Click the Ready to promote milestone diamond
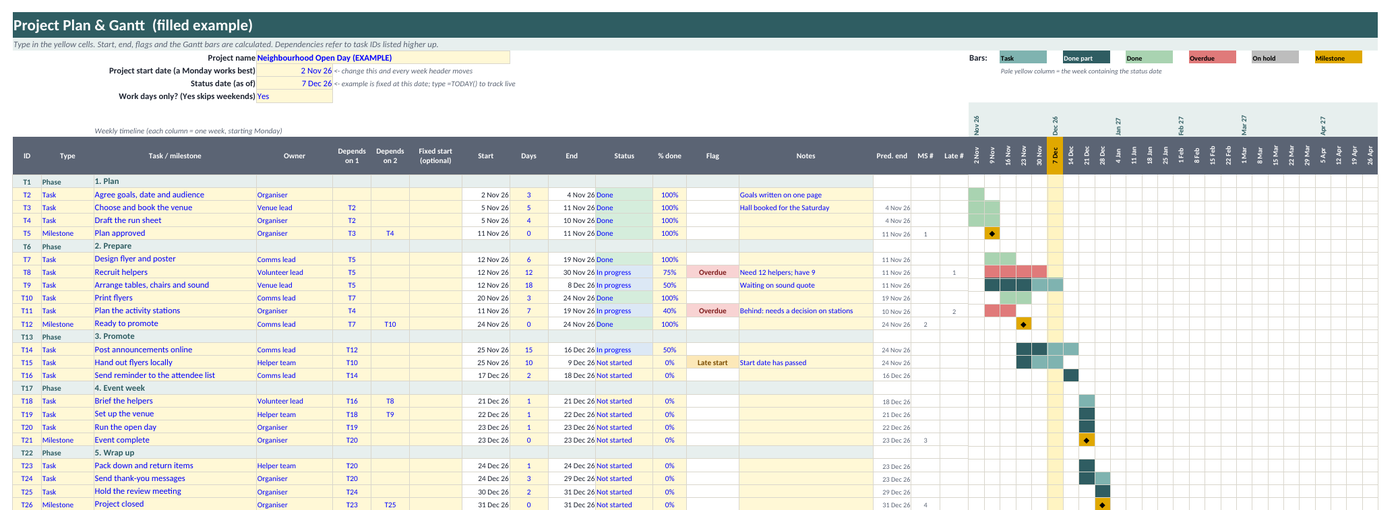Viewport: 1400px width, 510px height. tap(1024, 324)
